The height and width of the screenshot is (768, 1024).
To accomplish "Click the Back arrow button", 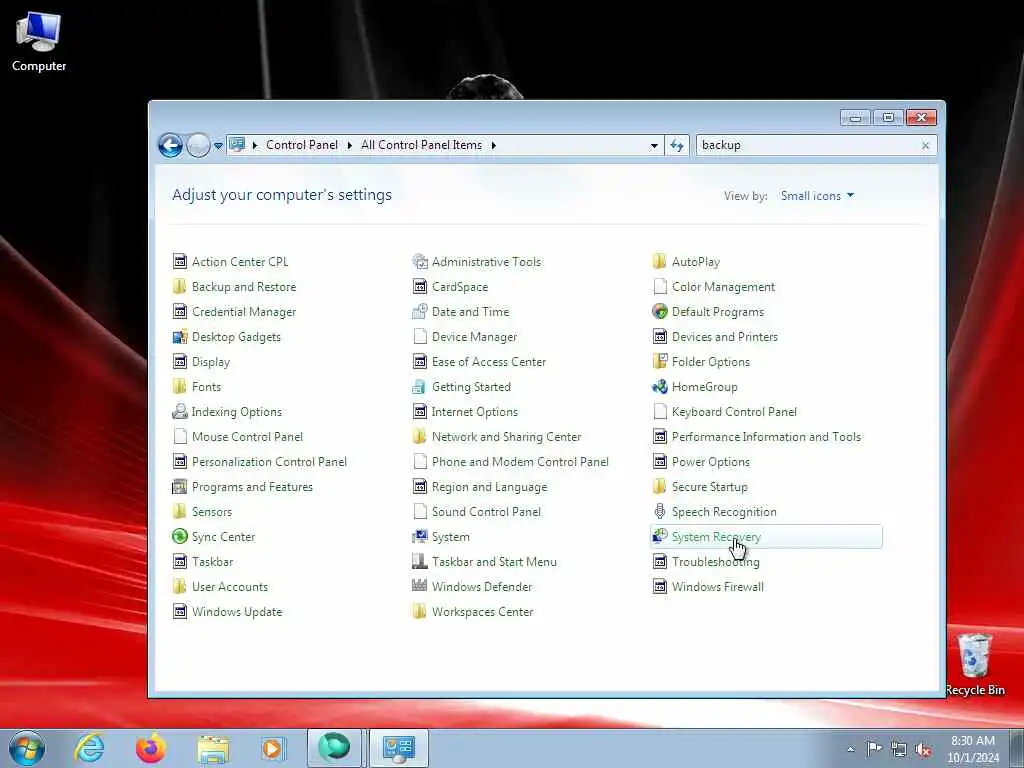I will [170, 145].
